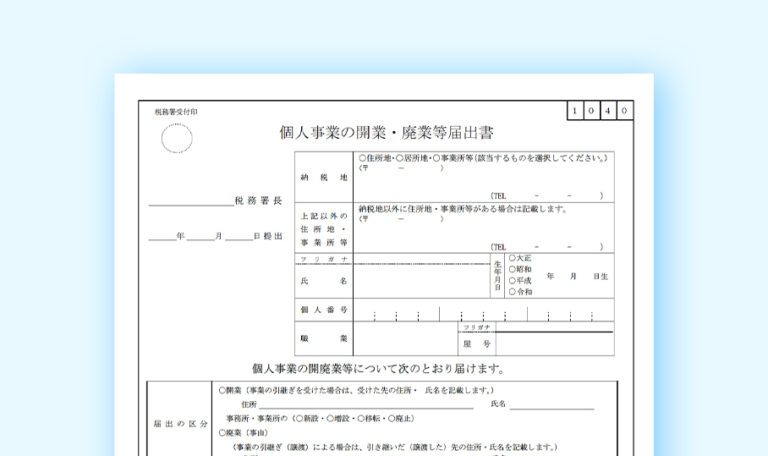Click the フリガナ field above 氏名

click(420, 259)
